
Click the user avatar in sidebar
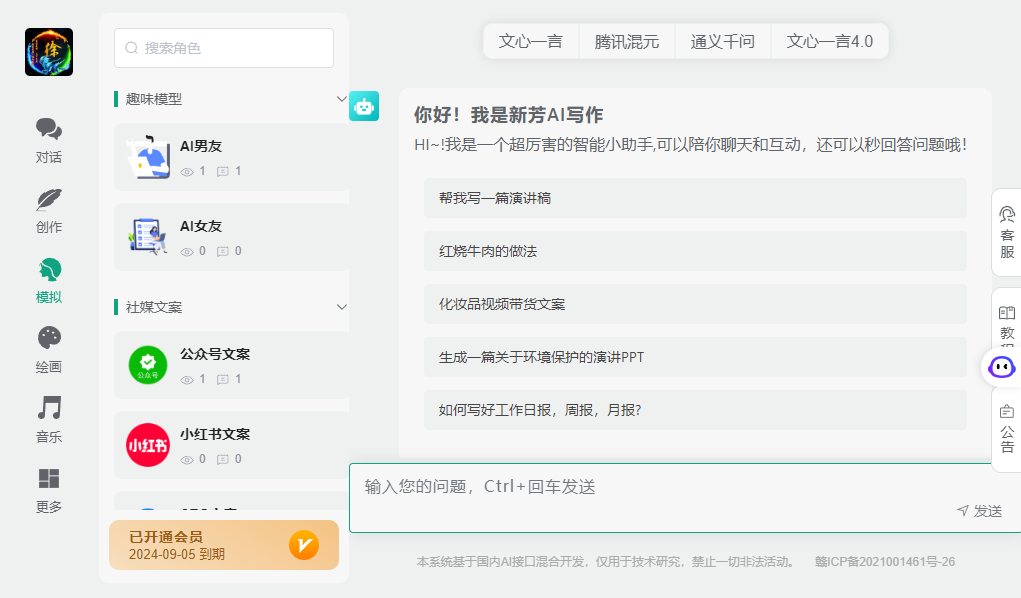click(49, 52)
